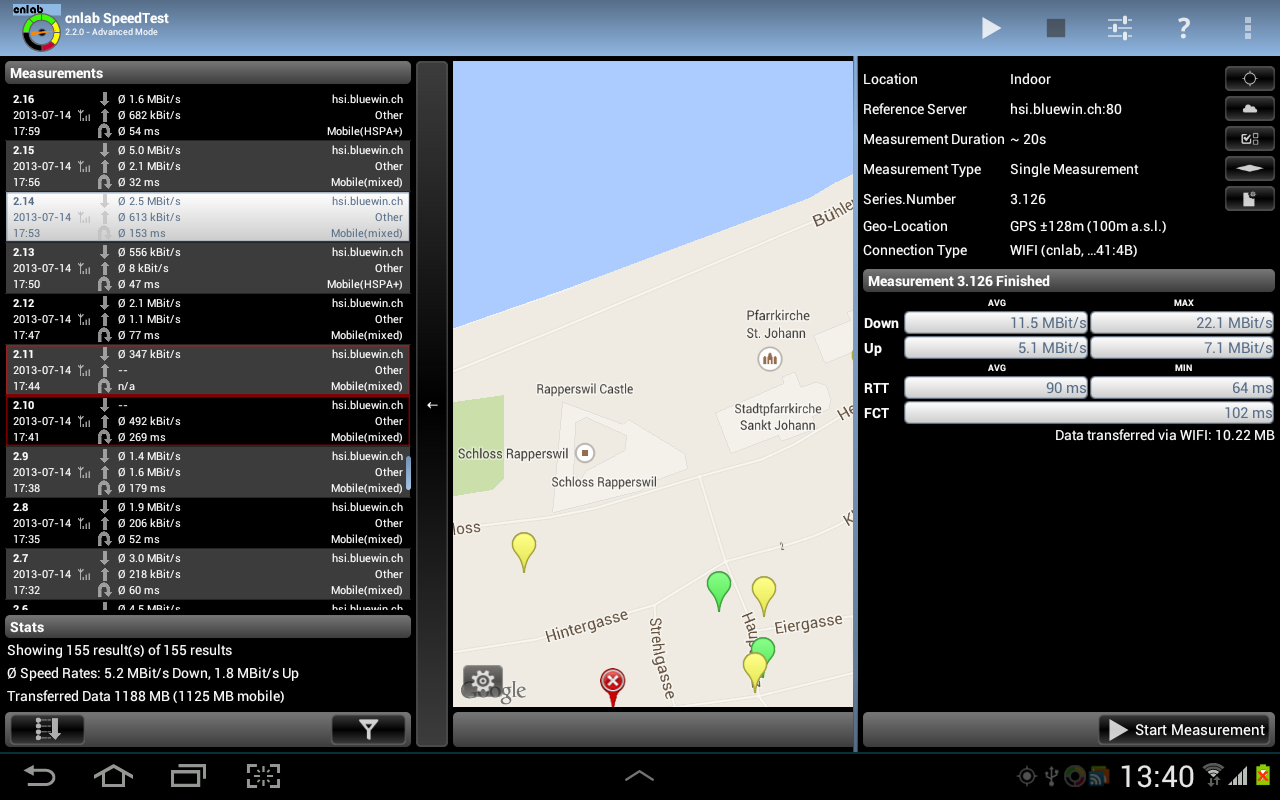1280x800 pixels.
Task: Change measurement type button
Action: click(1250, 169)
